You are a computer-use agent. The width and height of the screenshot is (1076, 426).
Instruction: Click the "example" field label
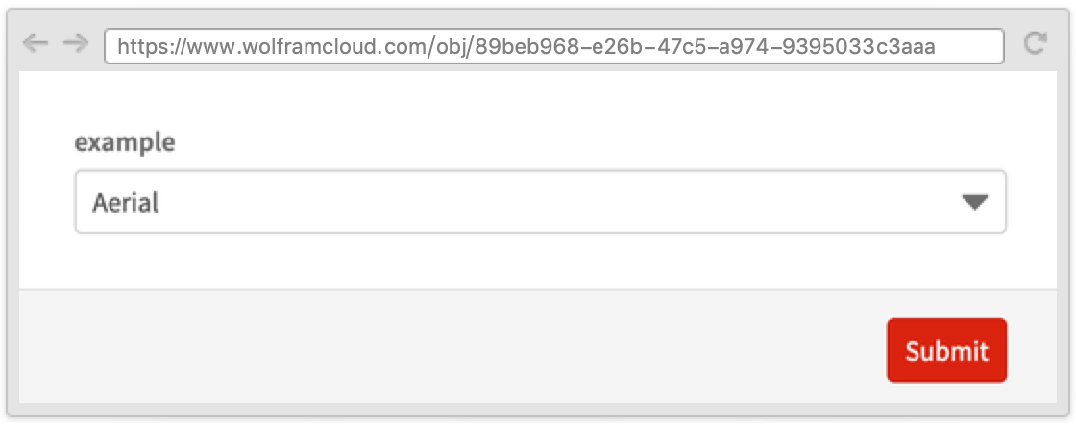point(125,143)
